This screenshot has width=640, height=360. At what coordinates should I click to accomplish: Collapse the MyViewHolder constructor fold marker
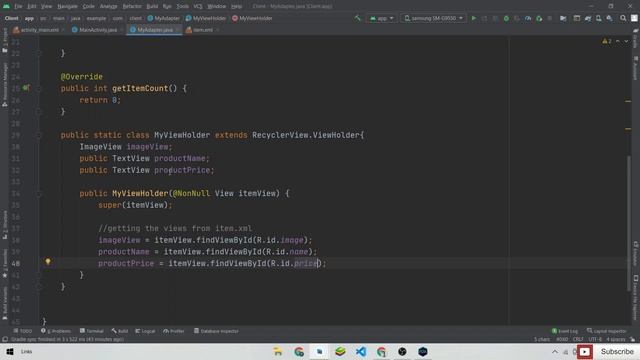coord(39,193)
